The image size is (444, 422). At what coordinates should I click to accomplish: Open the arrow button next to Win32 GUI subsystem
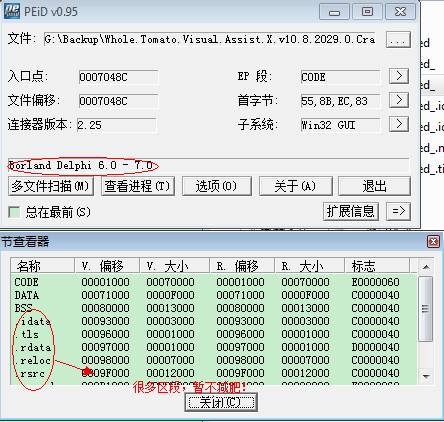[x=399, y=124]
